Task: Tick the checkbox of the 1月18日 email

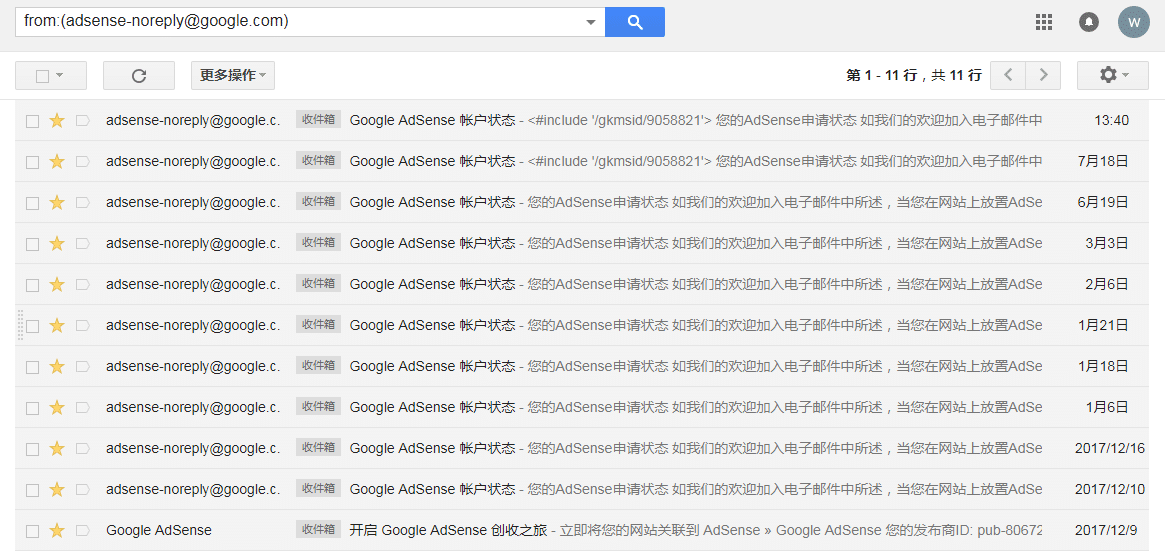Action: (33, 367)
